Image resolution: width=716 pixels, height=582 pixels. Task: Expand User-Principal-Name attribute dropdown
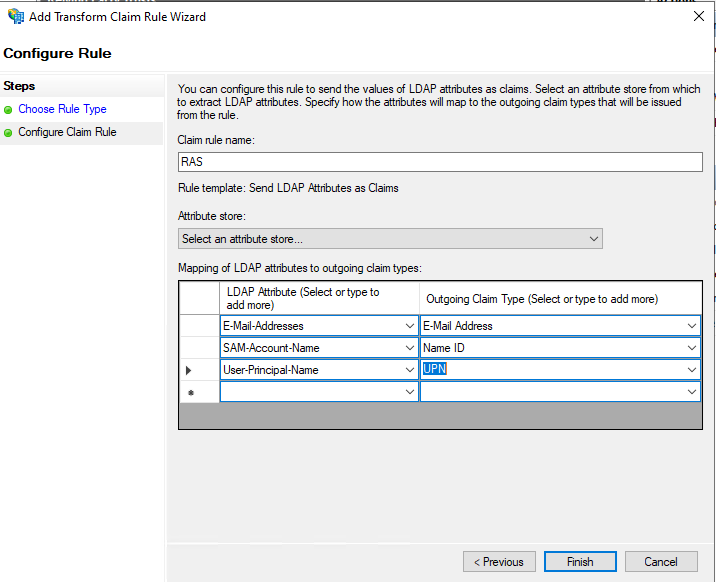pos(410,370)
